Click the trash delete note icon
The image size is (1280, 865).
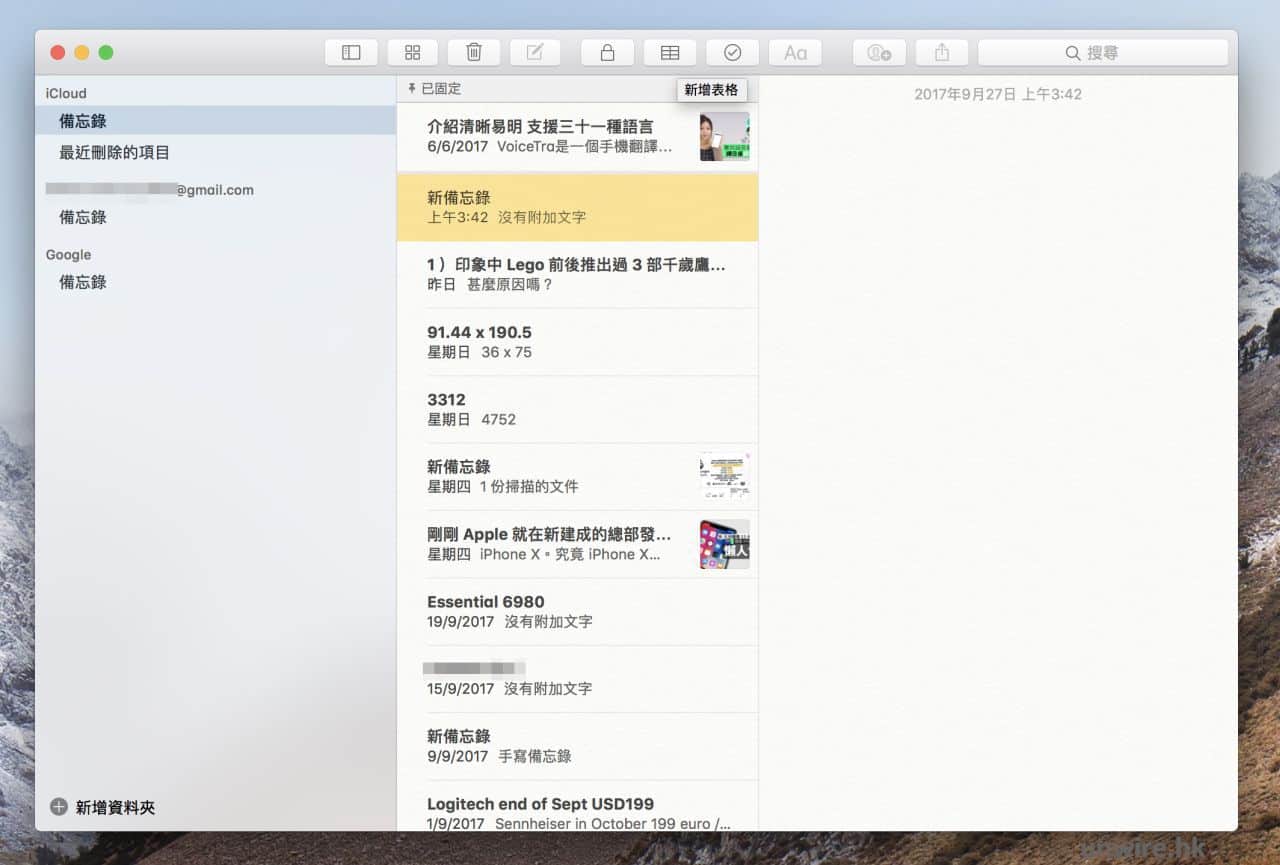pyautogui.click(x=474, y=53)
